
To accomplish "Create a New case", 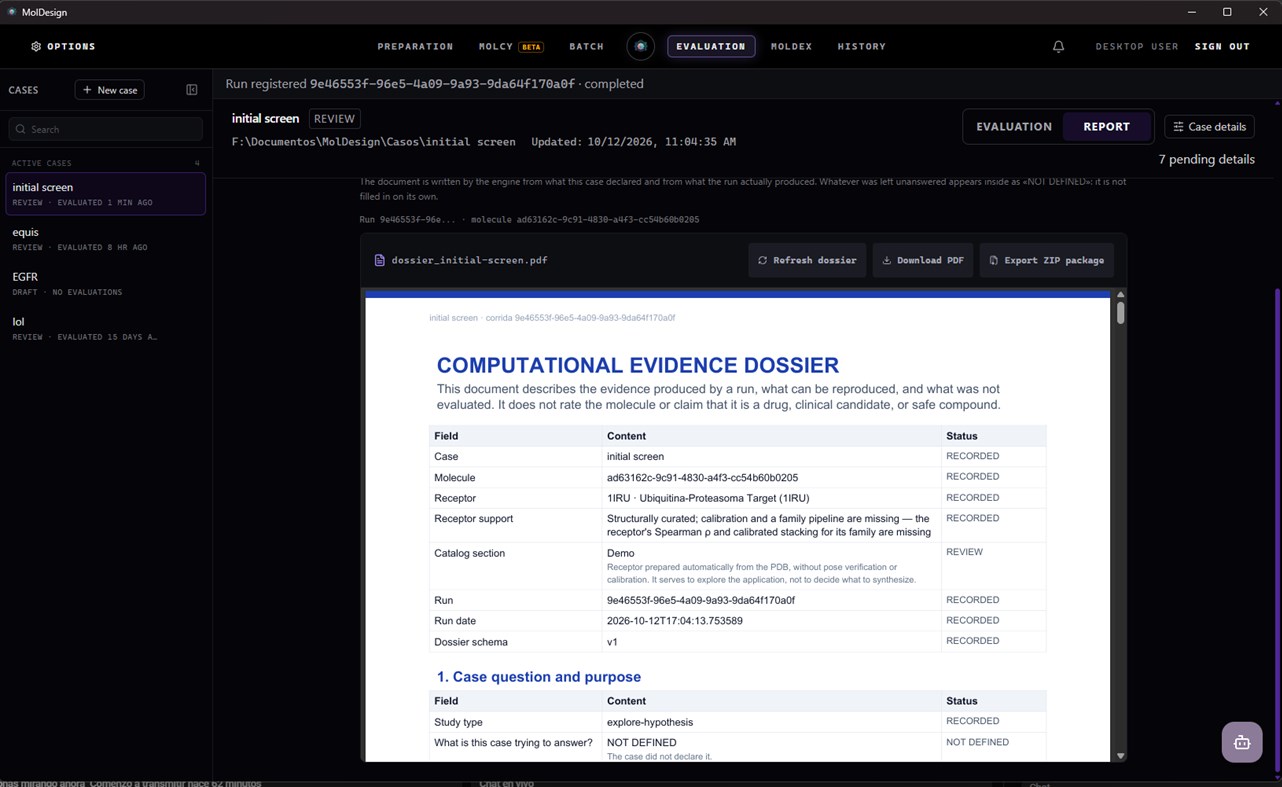I will [x=110, y=90].
